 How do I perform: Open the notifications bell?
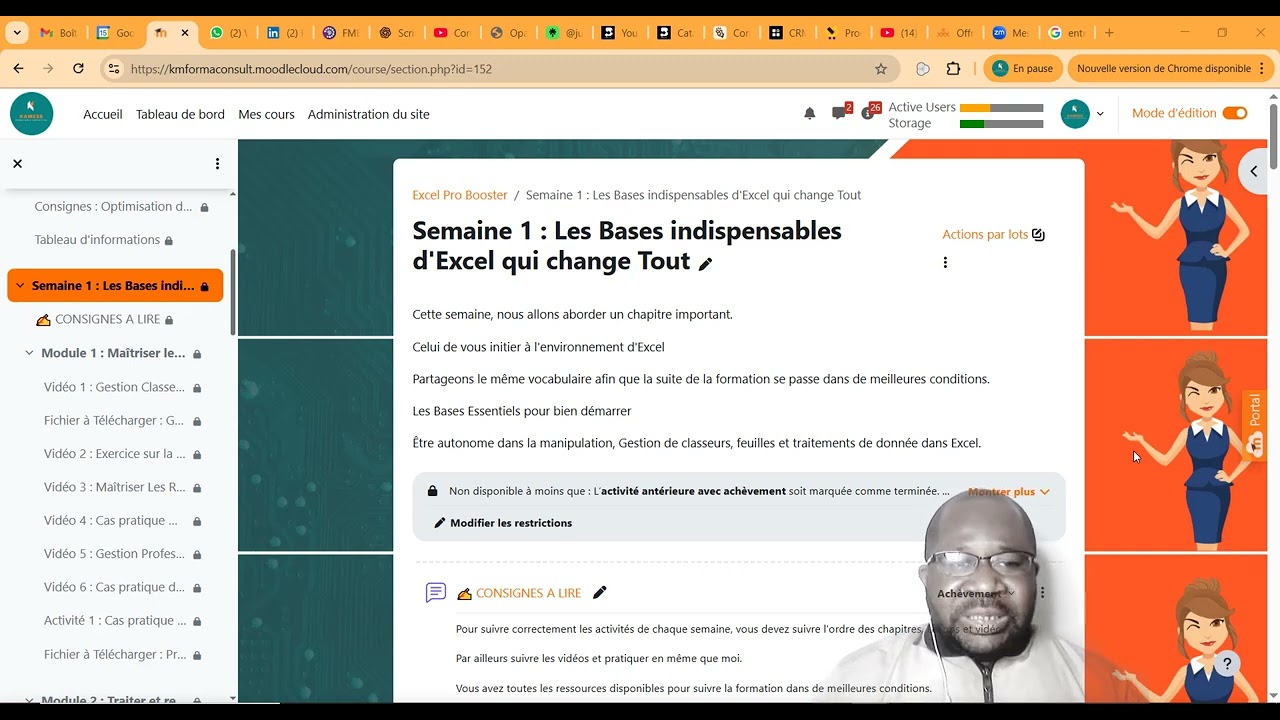coord(810,114)
